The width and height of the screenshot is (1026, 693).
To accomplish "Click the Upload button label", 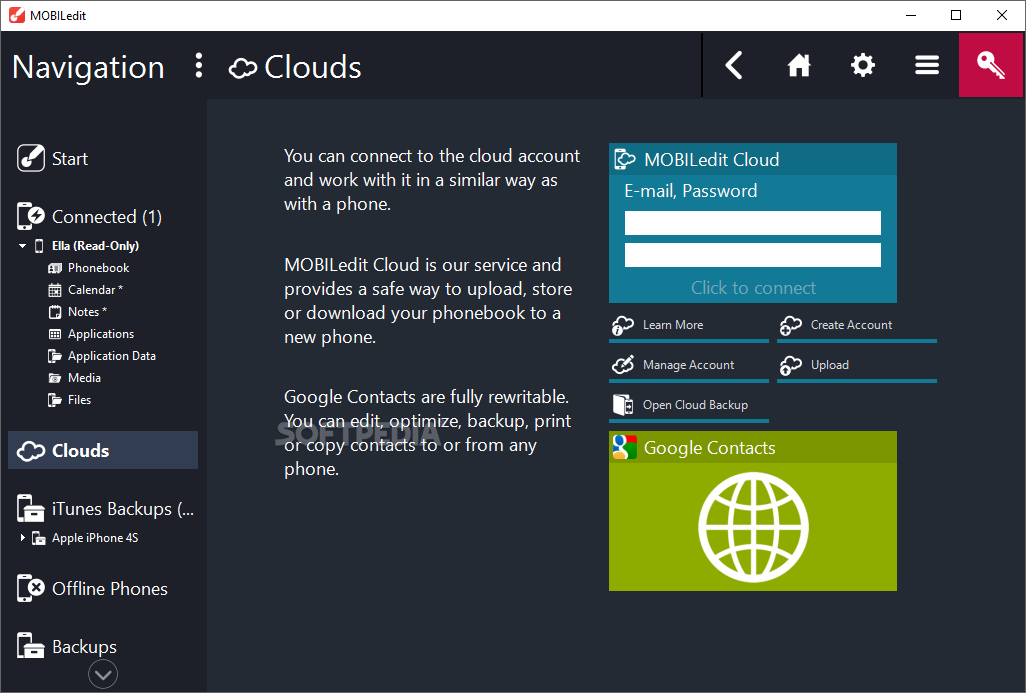I will (x=830, y=365).
